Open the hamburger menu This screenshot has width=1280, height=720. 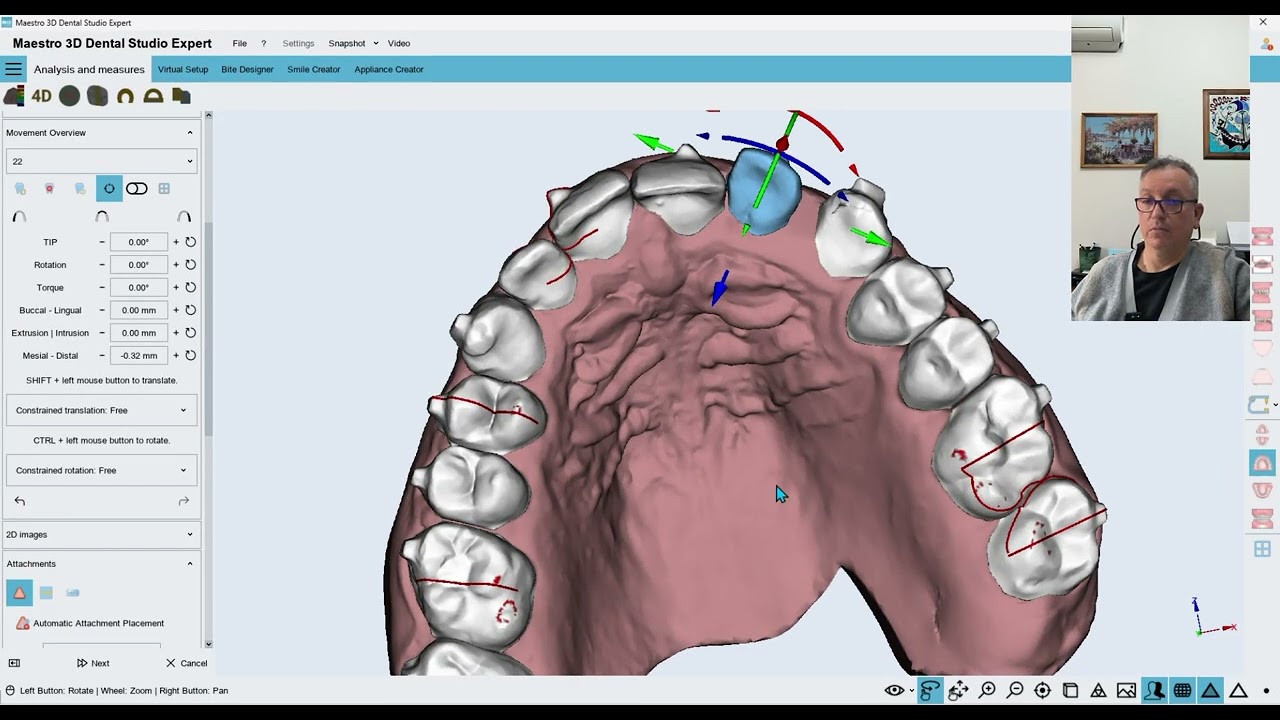tap(13, 69)
